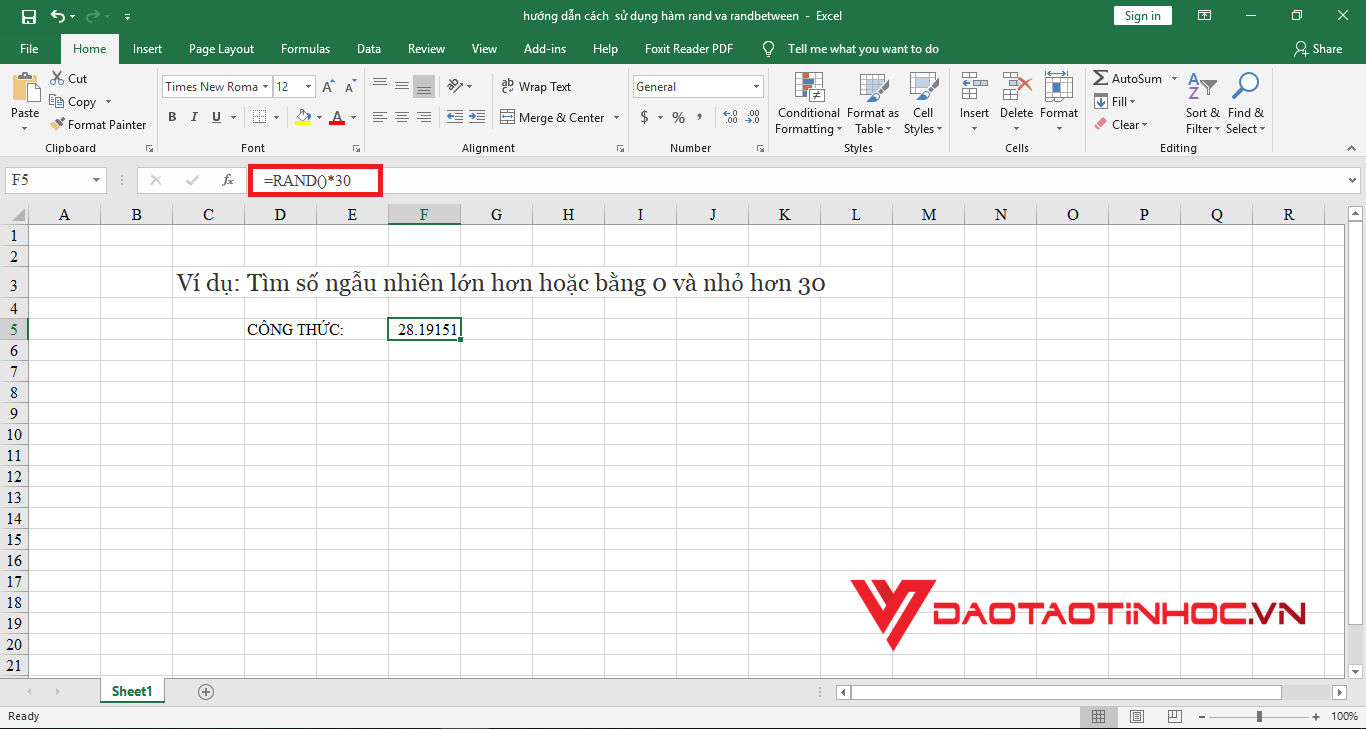Viewport: 1366px width, 729px height.
Task: Enable Merge & Center for the selection
Action: (x=553, y=117)
